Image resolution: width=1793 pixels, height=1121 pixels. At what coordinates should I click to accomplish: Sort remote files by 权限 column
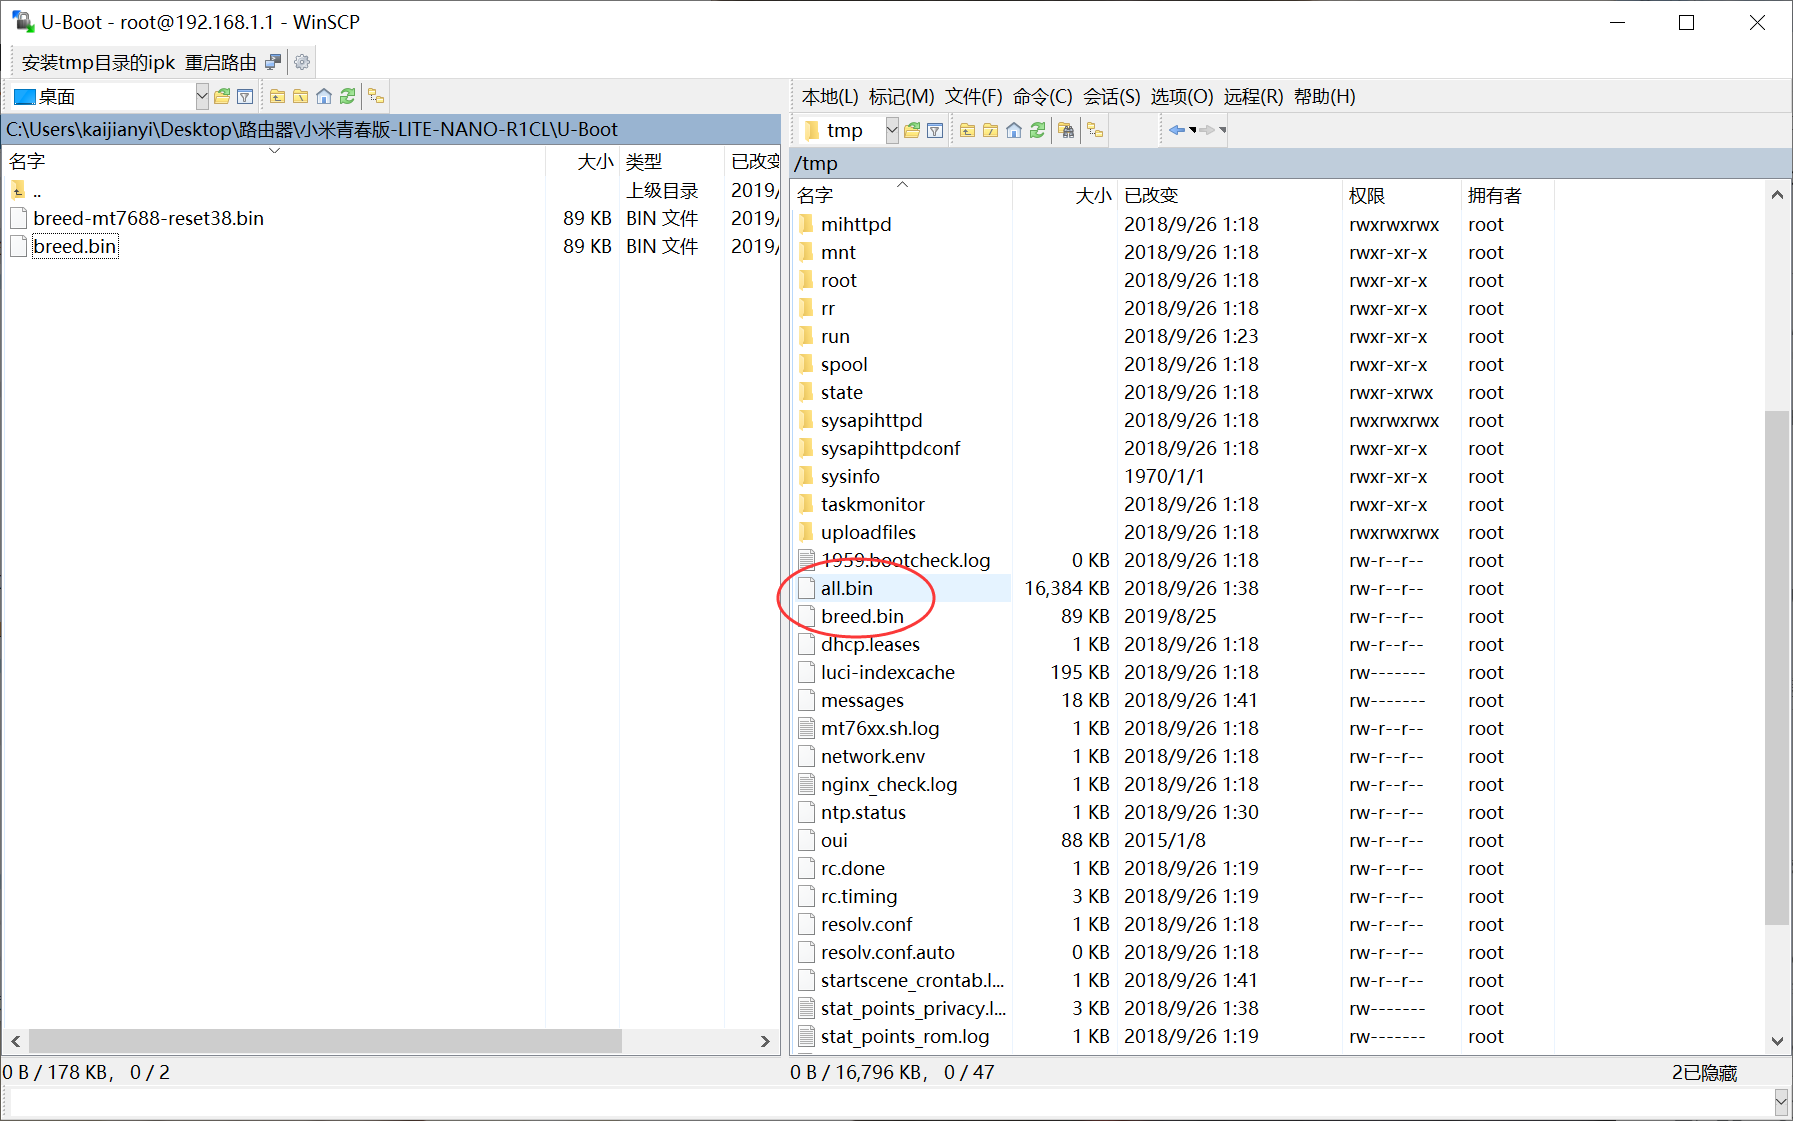[1401, 195]
